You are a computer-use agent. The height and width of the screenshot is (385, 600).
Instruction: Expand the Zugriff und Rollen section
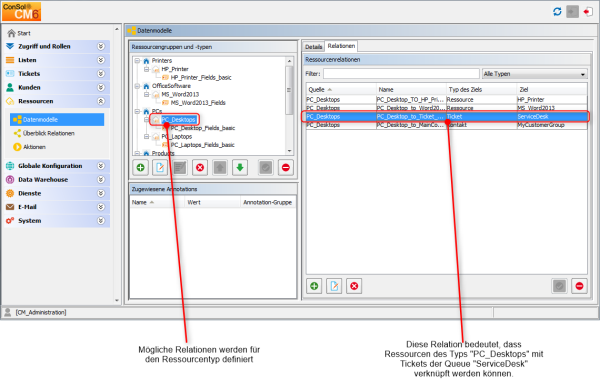[101, 46]
